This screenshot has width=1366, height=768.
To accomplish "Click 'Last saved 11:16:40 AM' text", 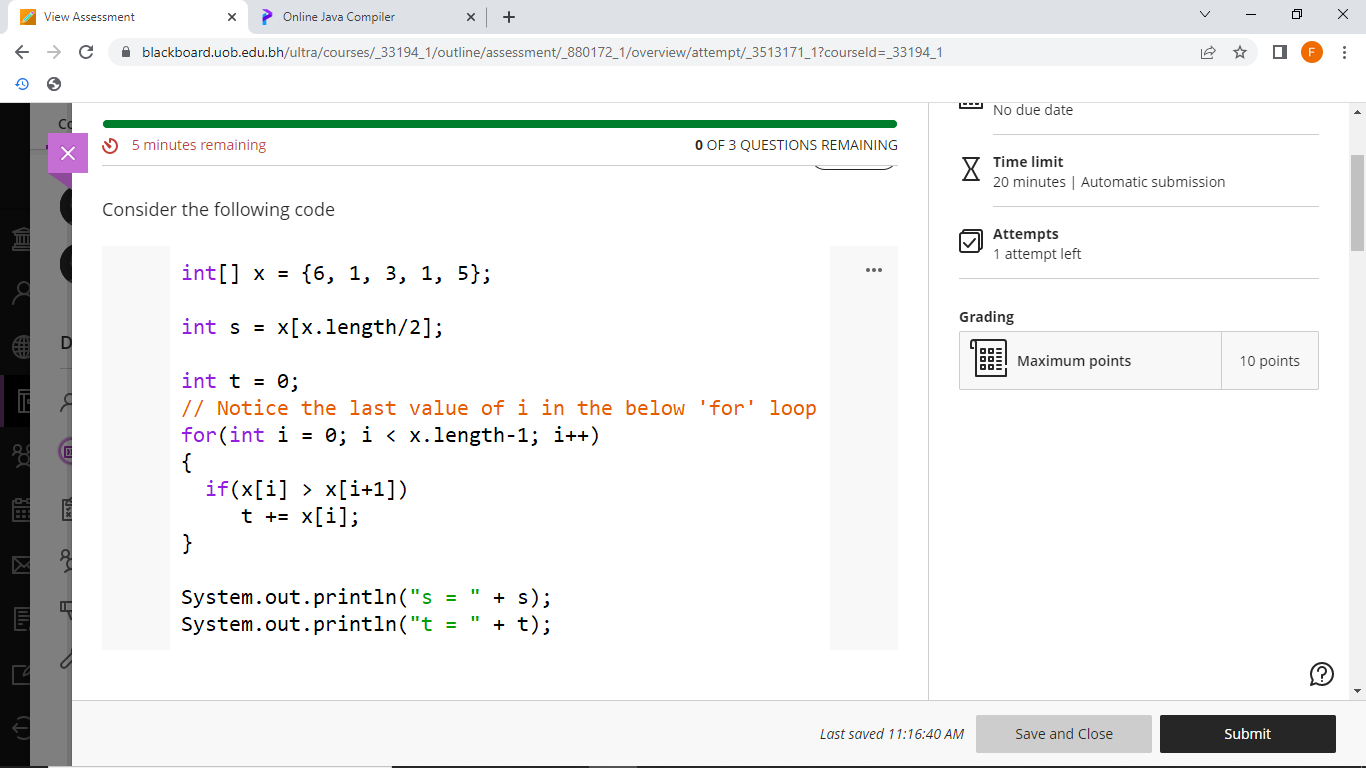I will (892, 734).
